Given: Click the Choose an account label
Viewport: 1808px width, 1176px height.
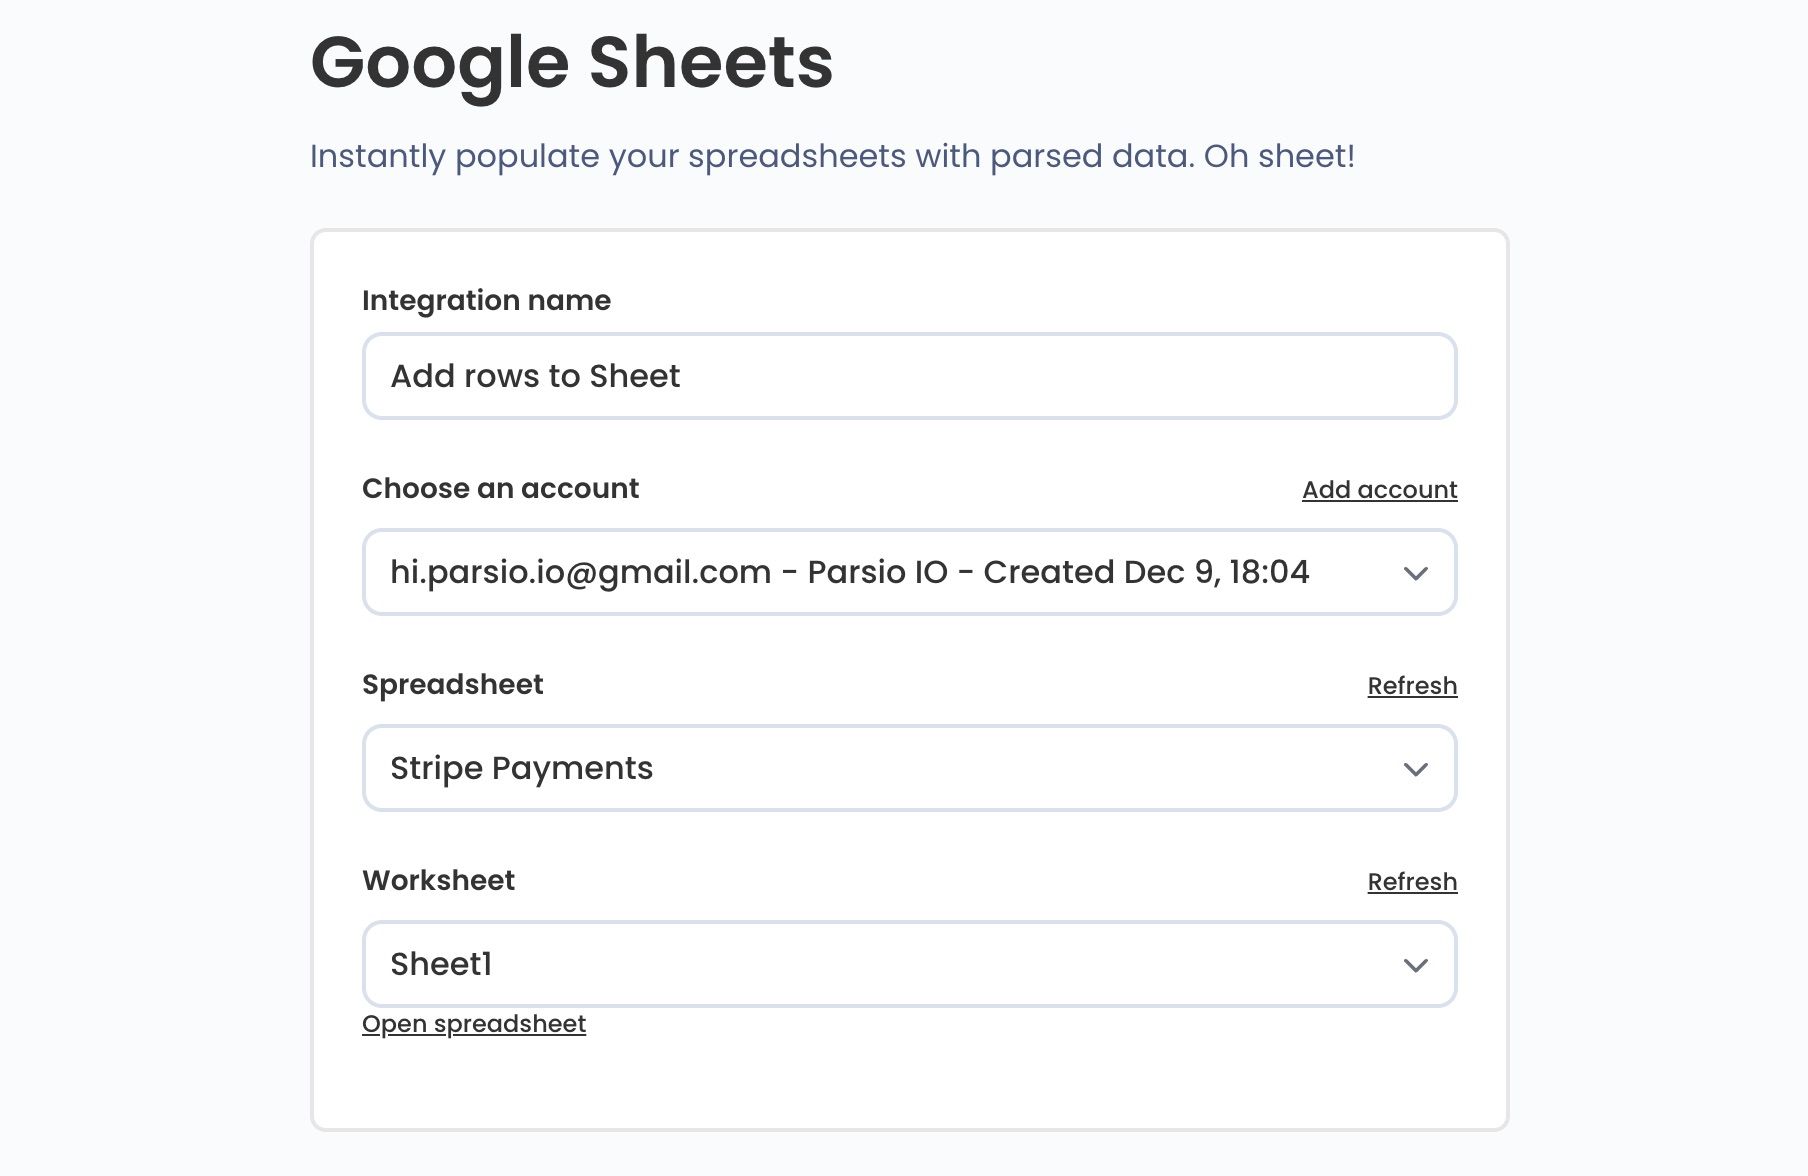Looking at the screenshot, I should pyautogui.click(x=500, y=489).
